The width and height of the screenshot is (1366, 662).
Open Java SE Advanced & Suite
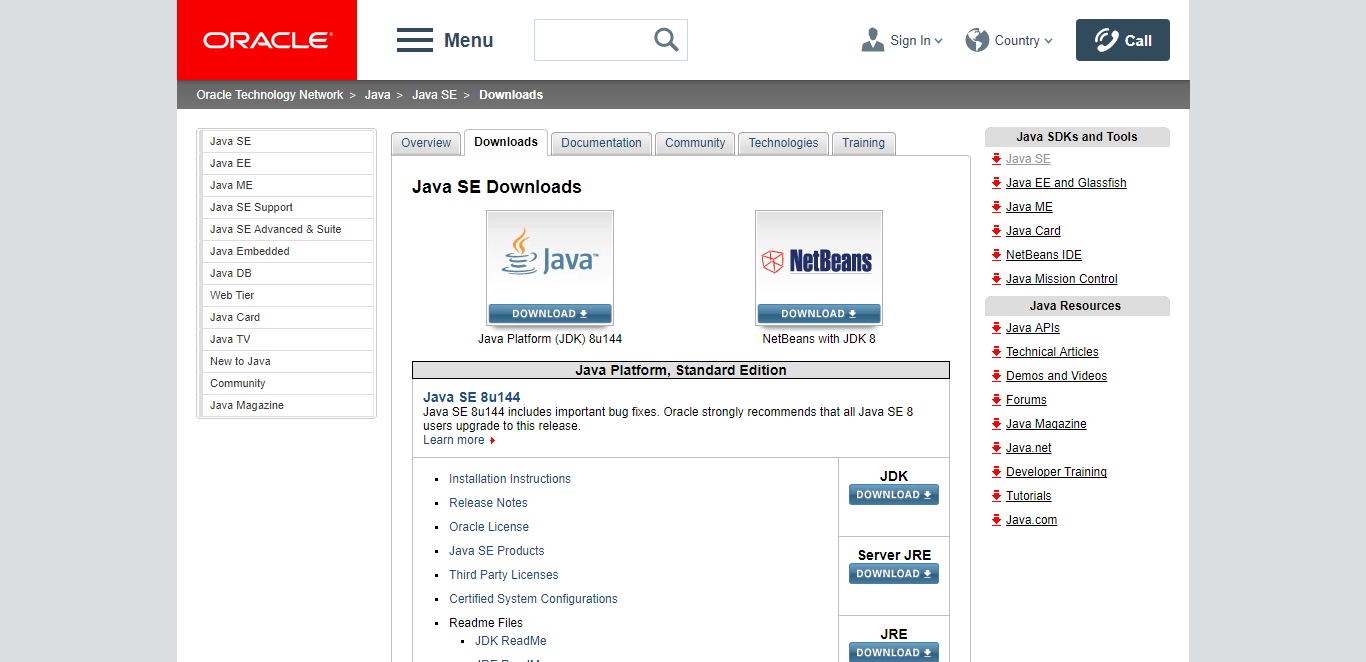coord(287,229)
